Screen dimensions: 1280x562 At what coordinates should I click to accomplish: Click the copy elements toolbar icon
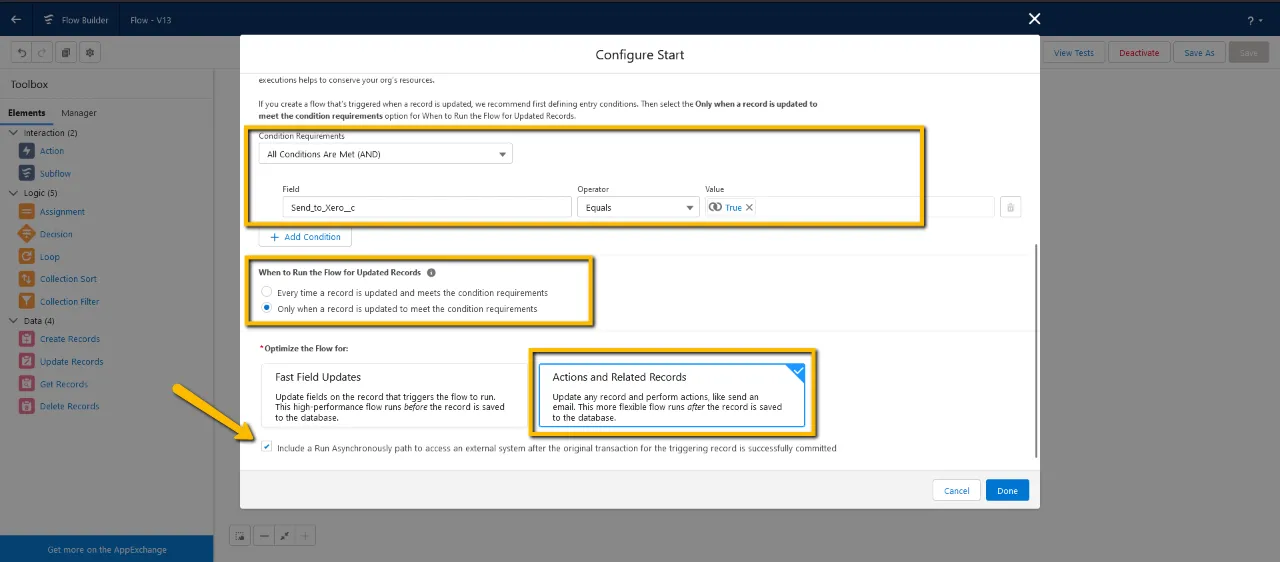[x=65, y=52]
